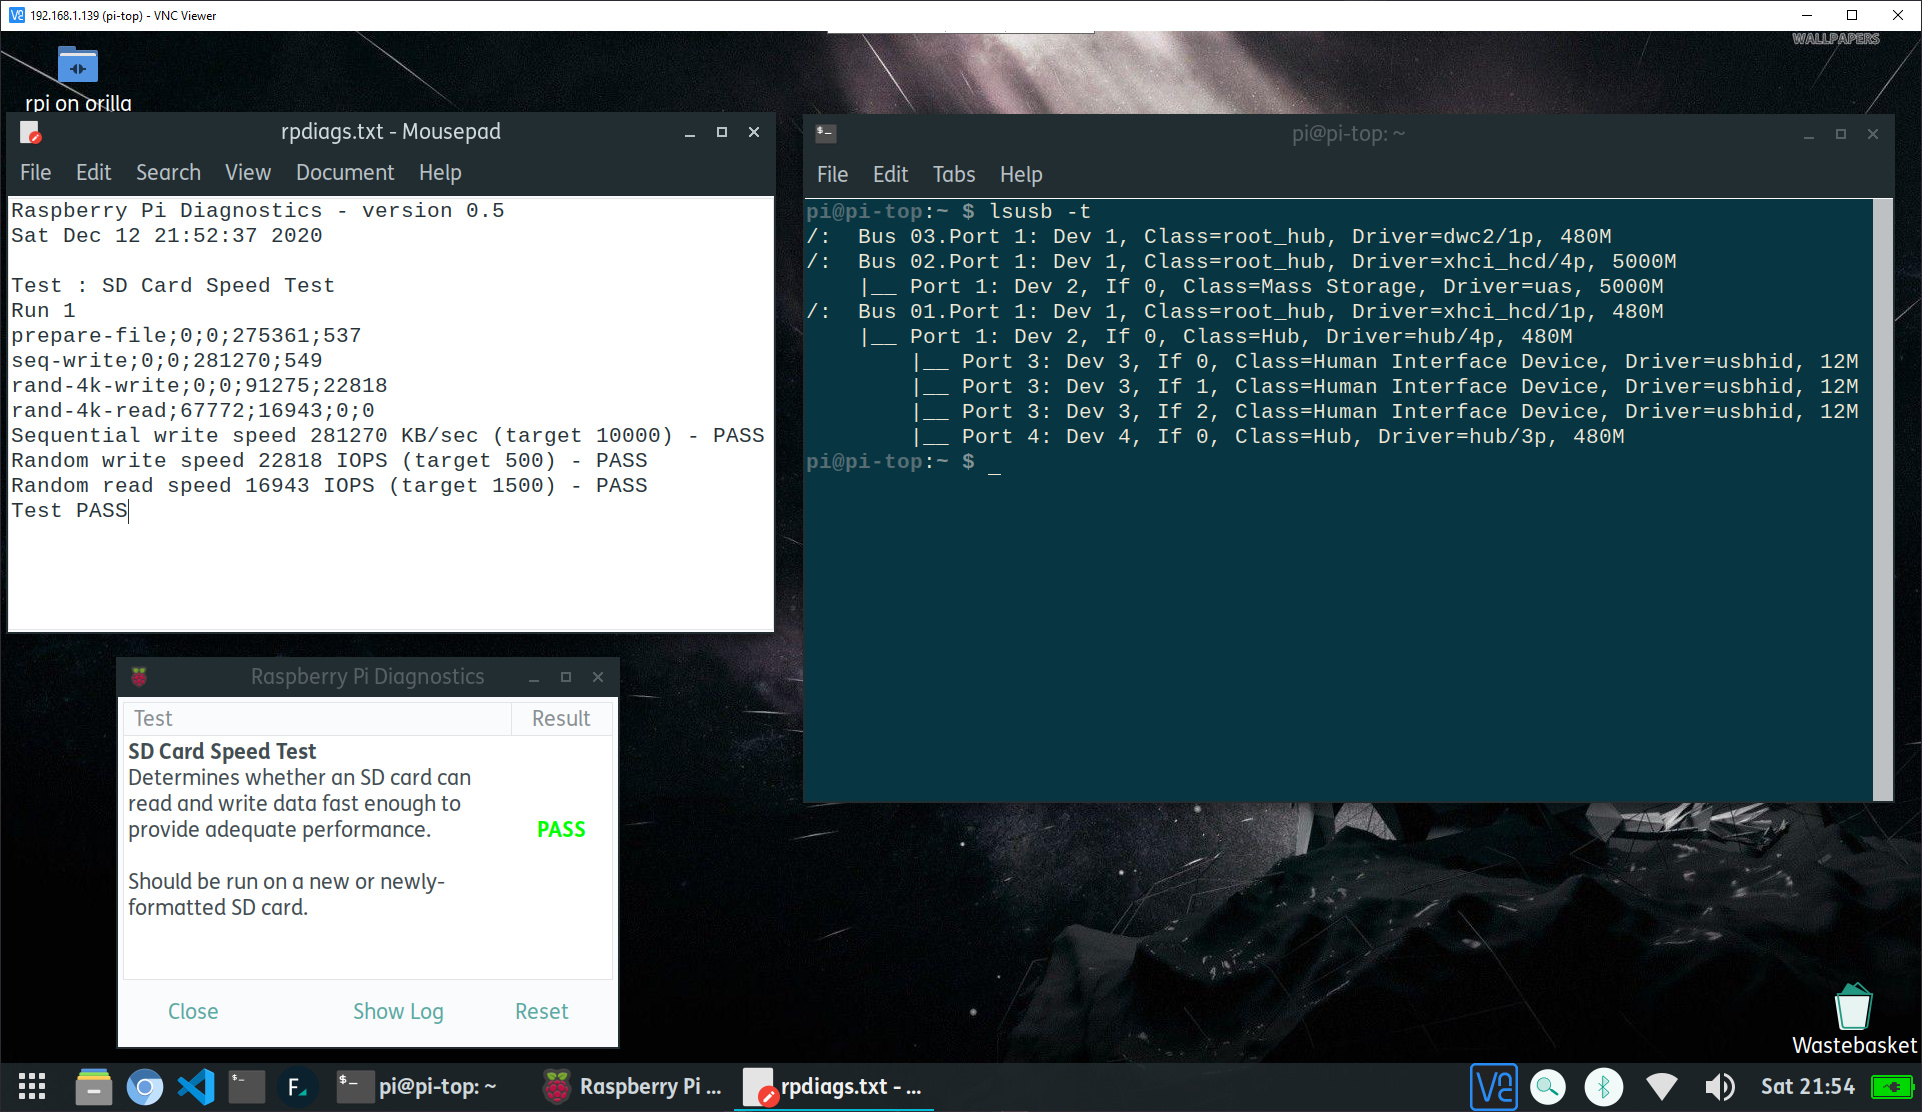Click Reset in Diagnostics window
Image resolution: width=1922 pixels, height=1112 pixels.
pyautogui.click(x=541, y=1012)
